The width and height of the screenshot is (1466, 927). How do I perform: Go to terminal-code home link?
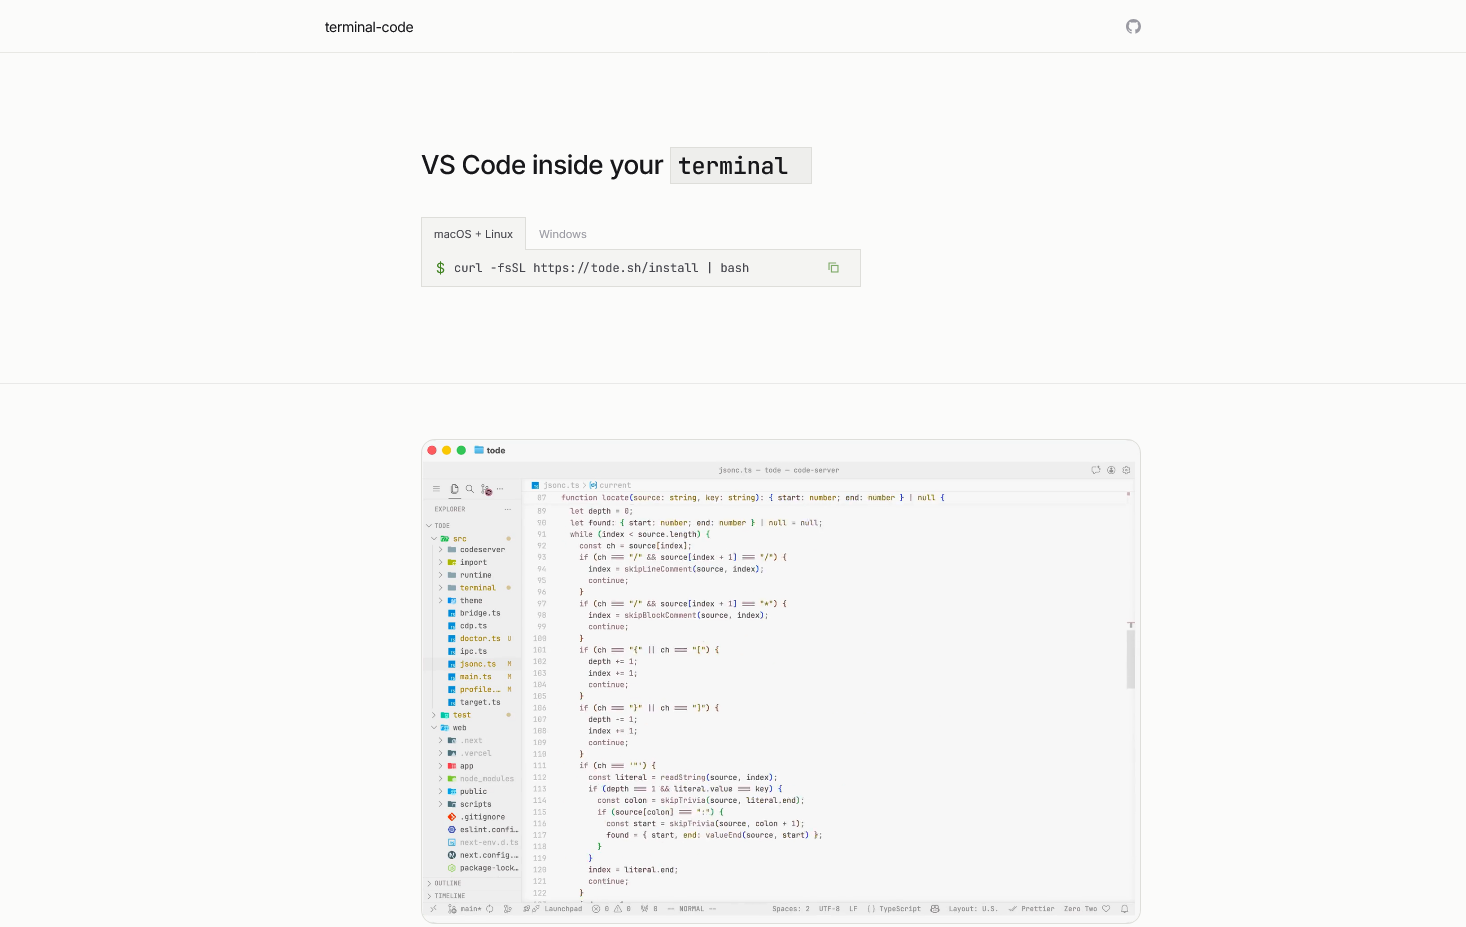click(369, 27)
